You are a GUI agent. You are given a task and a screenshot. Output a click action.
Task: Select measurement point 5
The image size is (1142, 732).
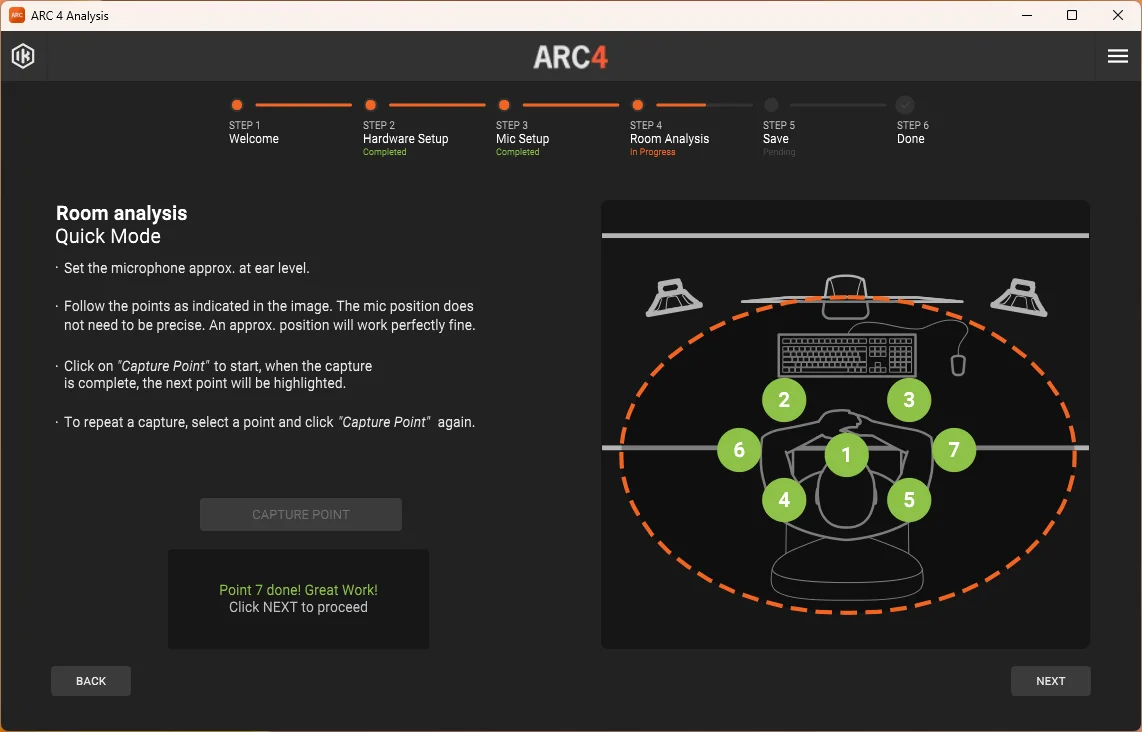coord(909,500)
